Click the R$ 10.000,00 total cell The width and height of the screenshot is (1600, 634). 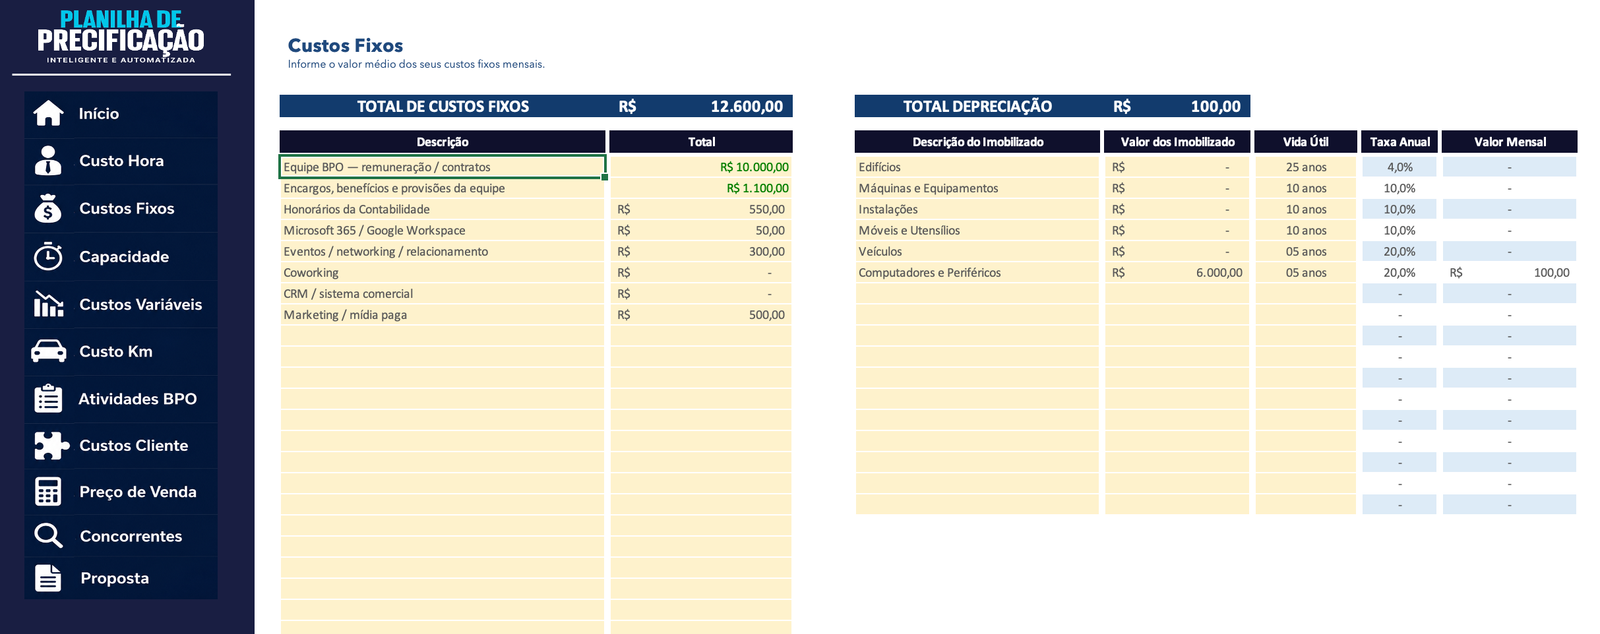[701, 167]
